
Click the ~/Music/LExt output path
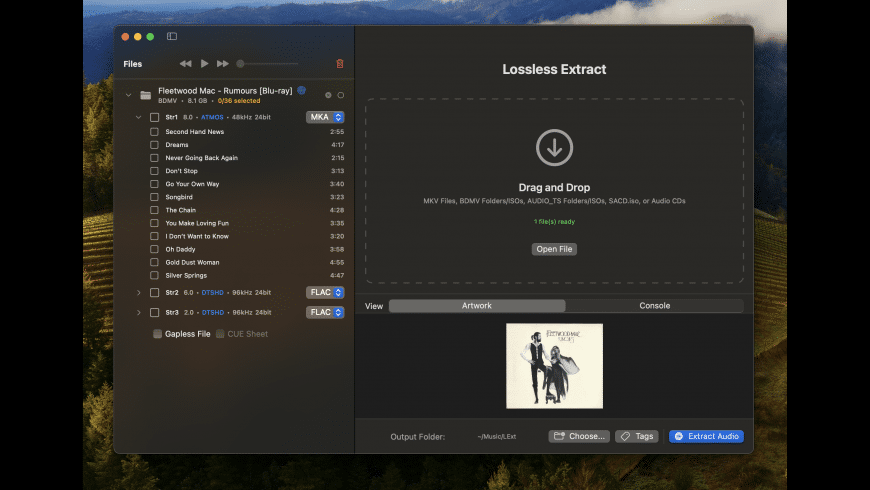click(x=497, y=437)
